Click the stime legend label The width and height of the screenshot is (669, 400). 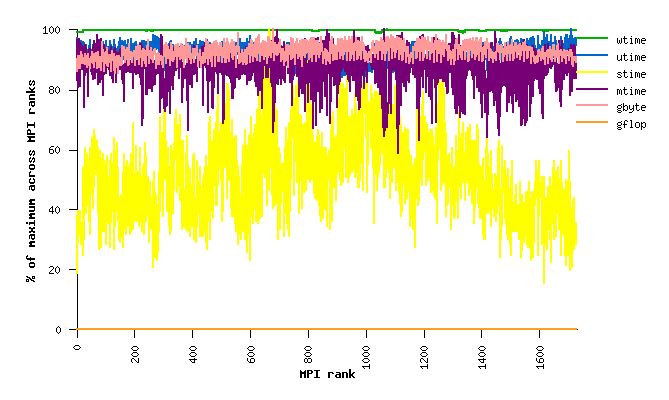631,74
